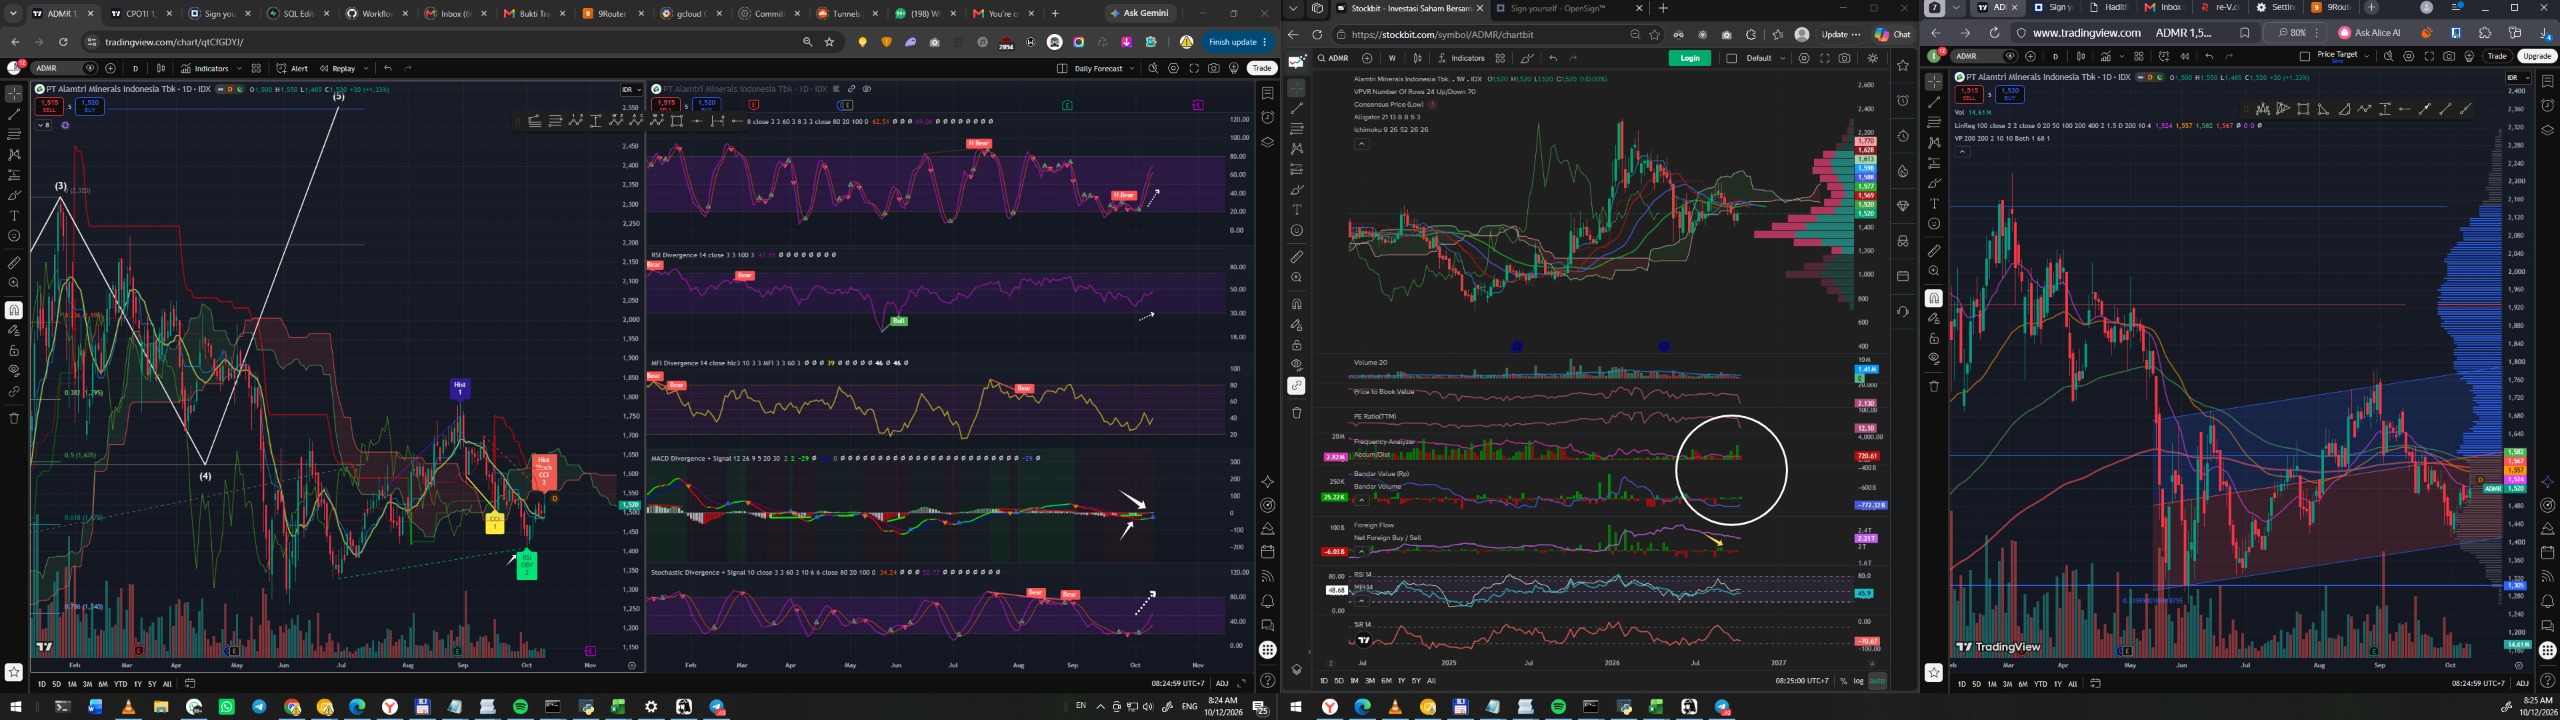The image size is (2560, 720).
Task: Click the Upgrade button in right TradingView window
Action: pyautogui.click(x=2538, y=56)
